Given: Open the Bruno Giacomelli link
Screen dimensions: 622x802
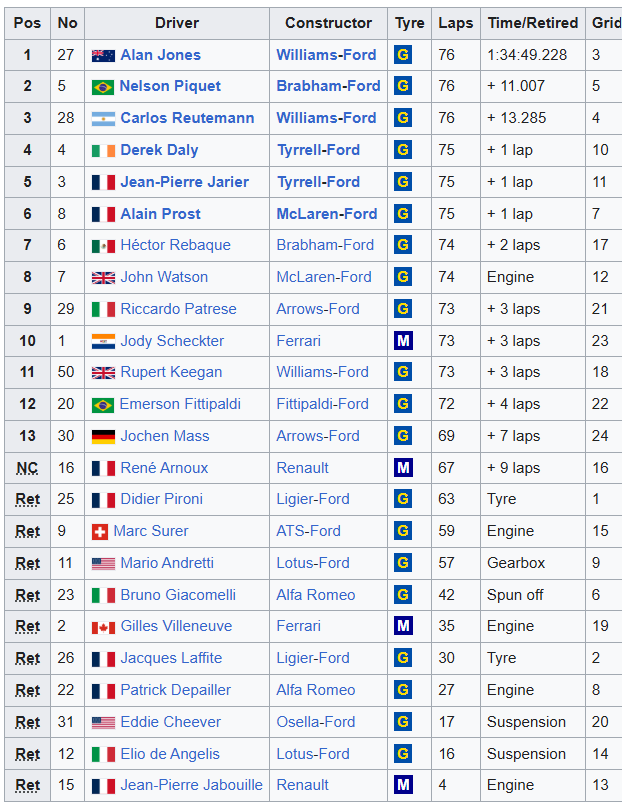Looking at the screenshot, I should [x=178, y=595].
